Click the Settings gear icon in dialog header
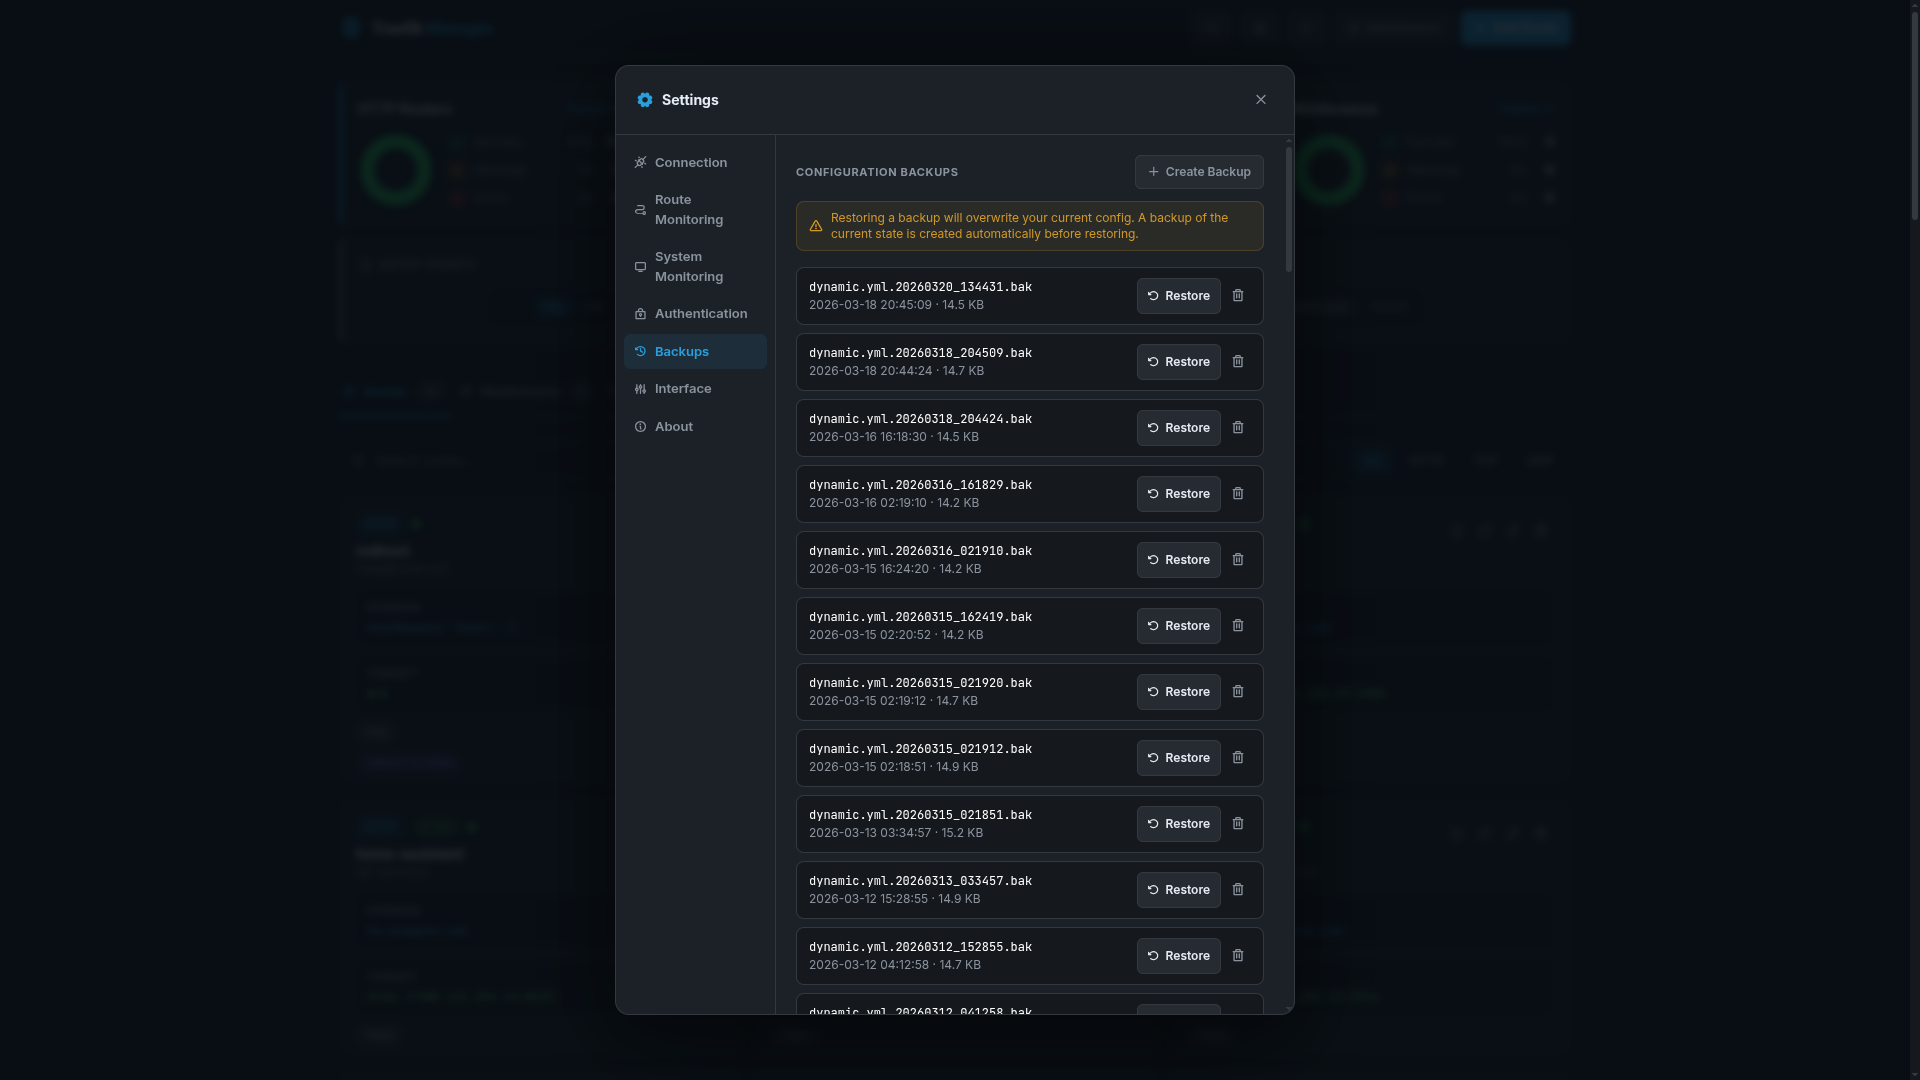Viewport: 1920px width, 1080px height. 645,100
